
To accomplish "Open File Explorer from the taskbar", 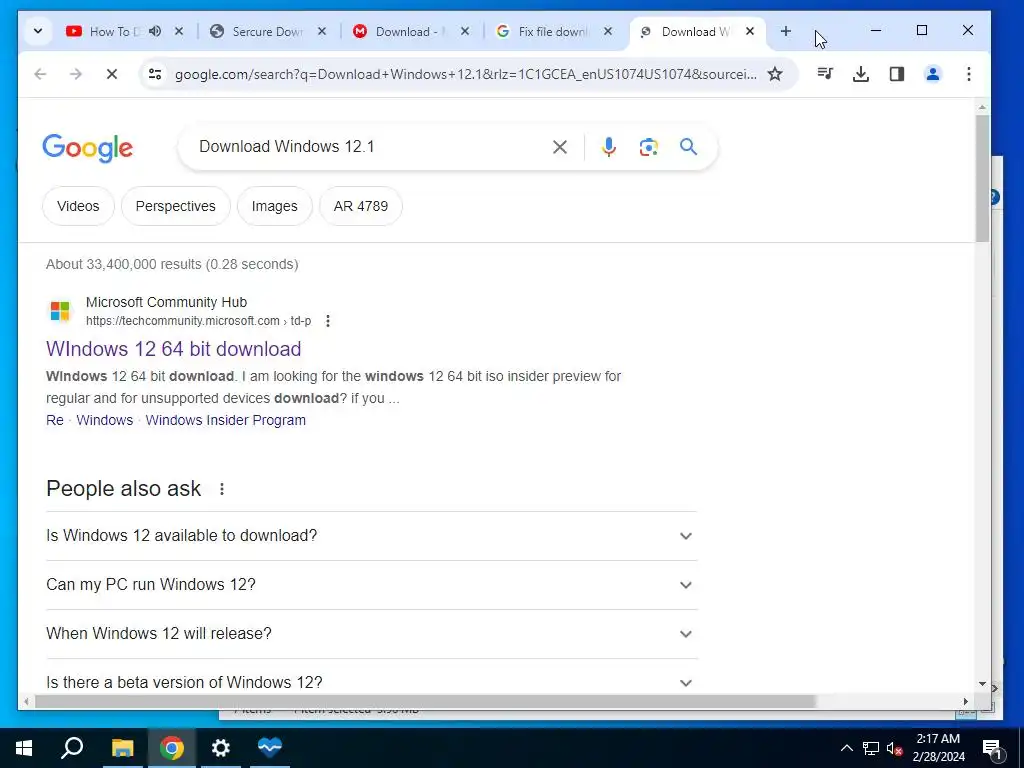I will pyautogui.click(x=122, y=748).
